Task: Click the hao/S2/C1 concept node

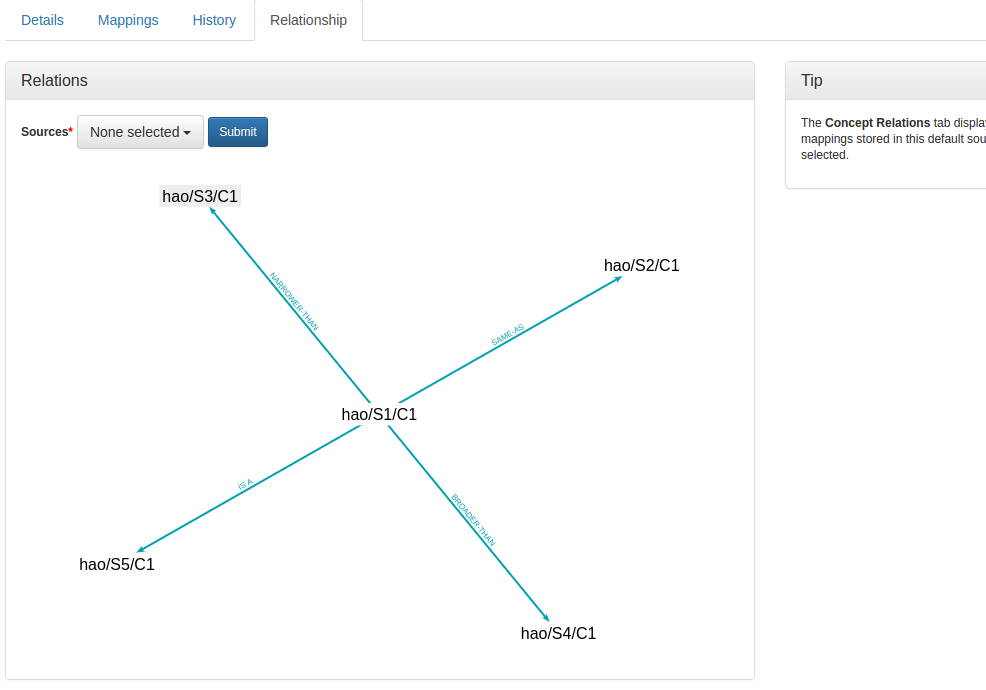Action: point(641,265)
